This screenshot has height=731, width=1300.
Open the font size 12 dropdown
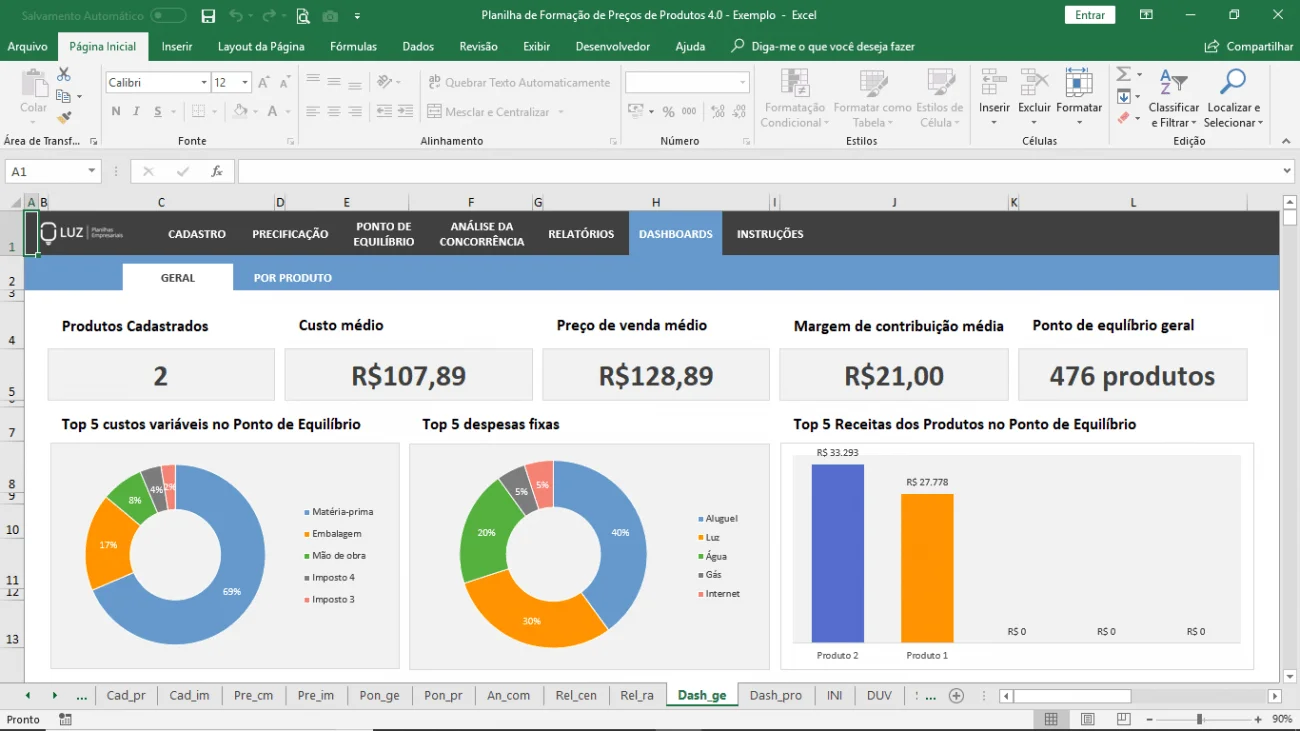(245, 83)
